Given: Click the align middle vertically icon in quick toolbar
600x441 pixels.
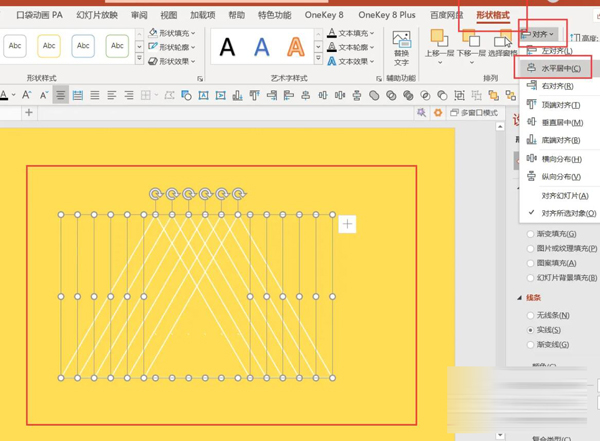Looking at the screenshot, I should click(x=323, y=95).
